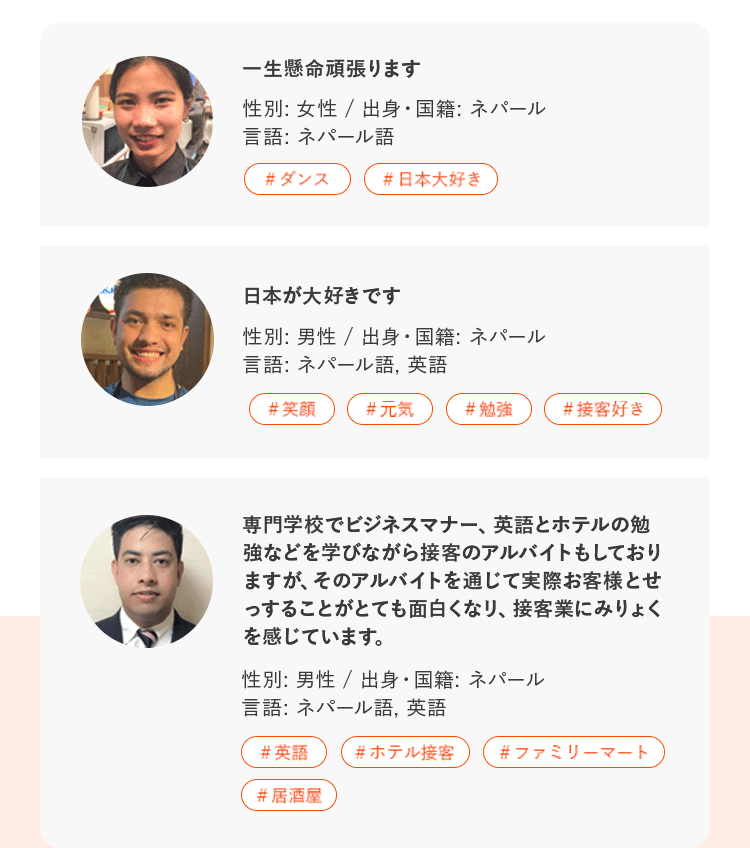Select the #勉強 tag

pyautogui.click(x=489, y=409)
